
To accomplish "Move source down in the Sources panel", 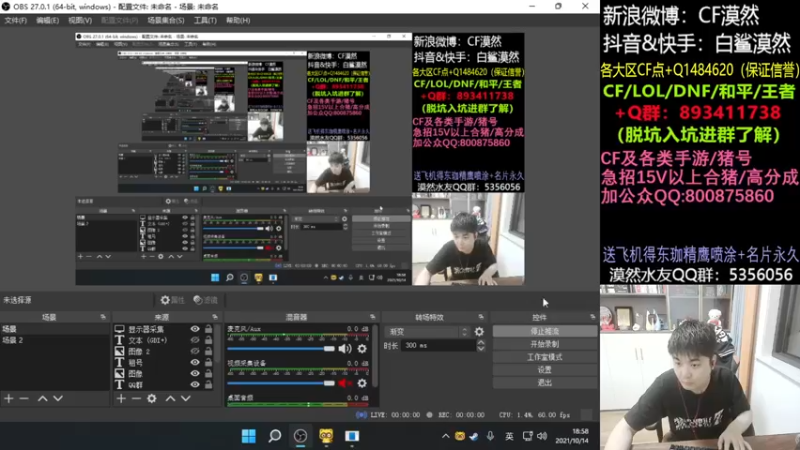I will pos(186,398).
